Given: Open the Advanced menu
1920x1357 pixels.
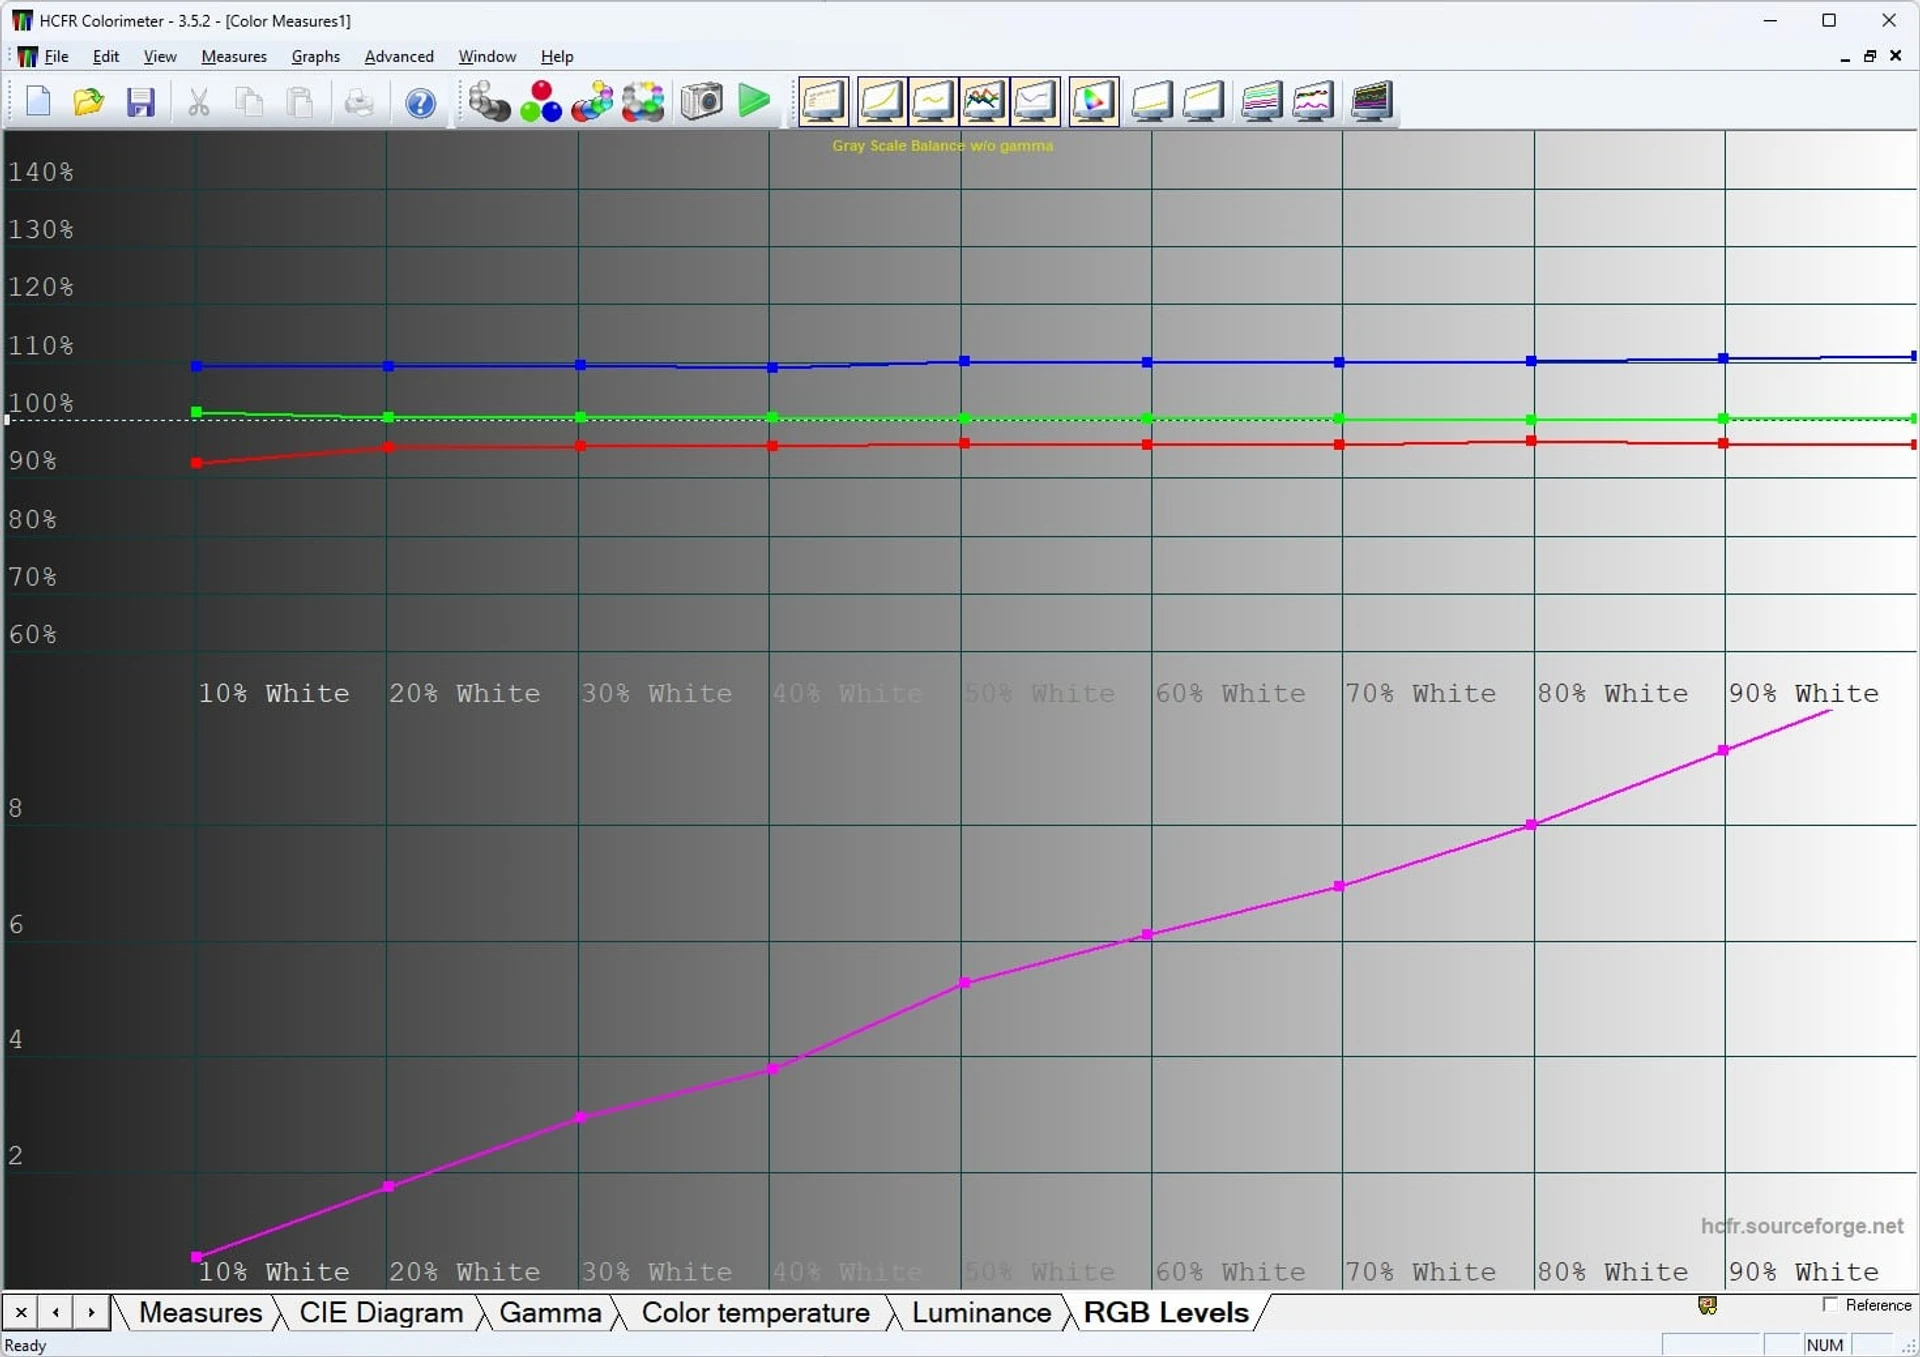Looking at the screenshot, I should tap(399, 56).
